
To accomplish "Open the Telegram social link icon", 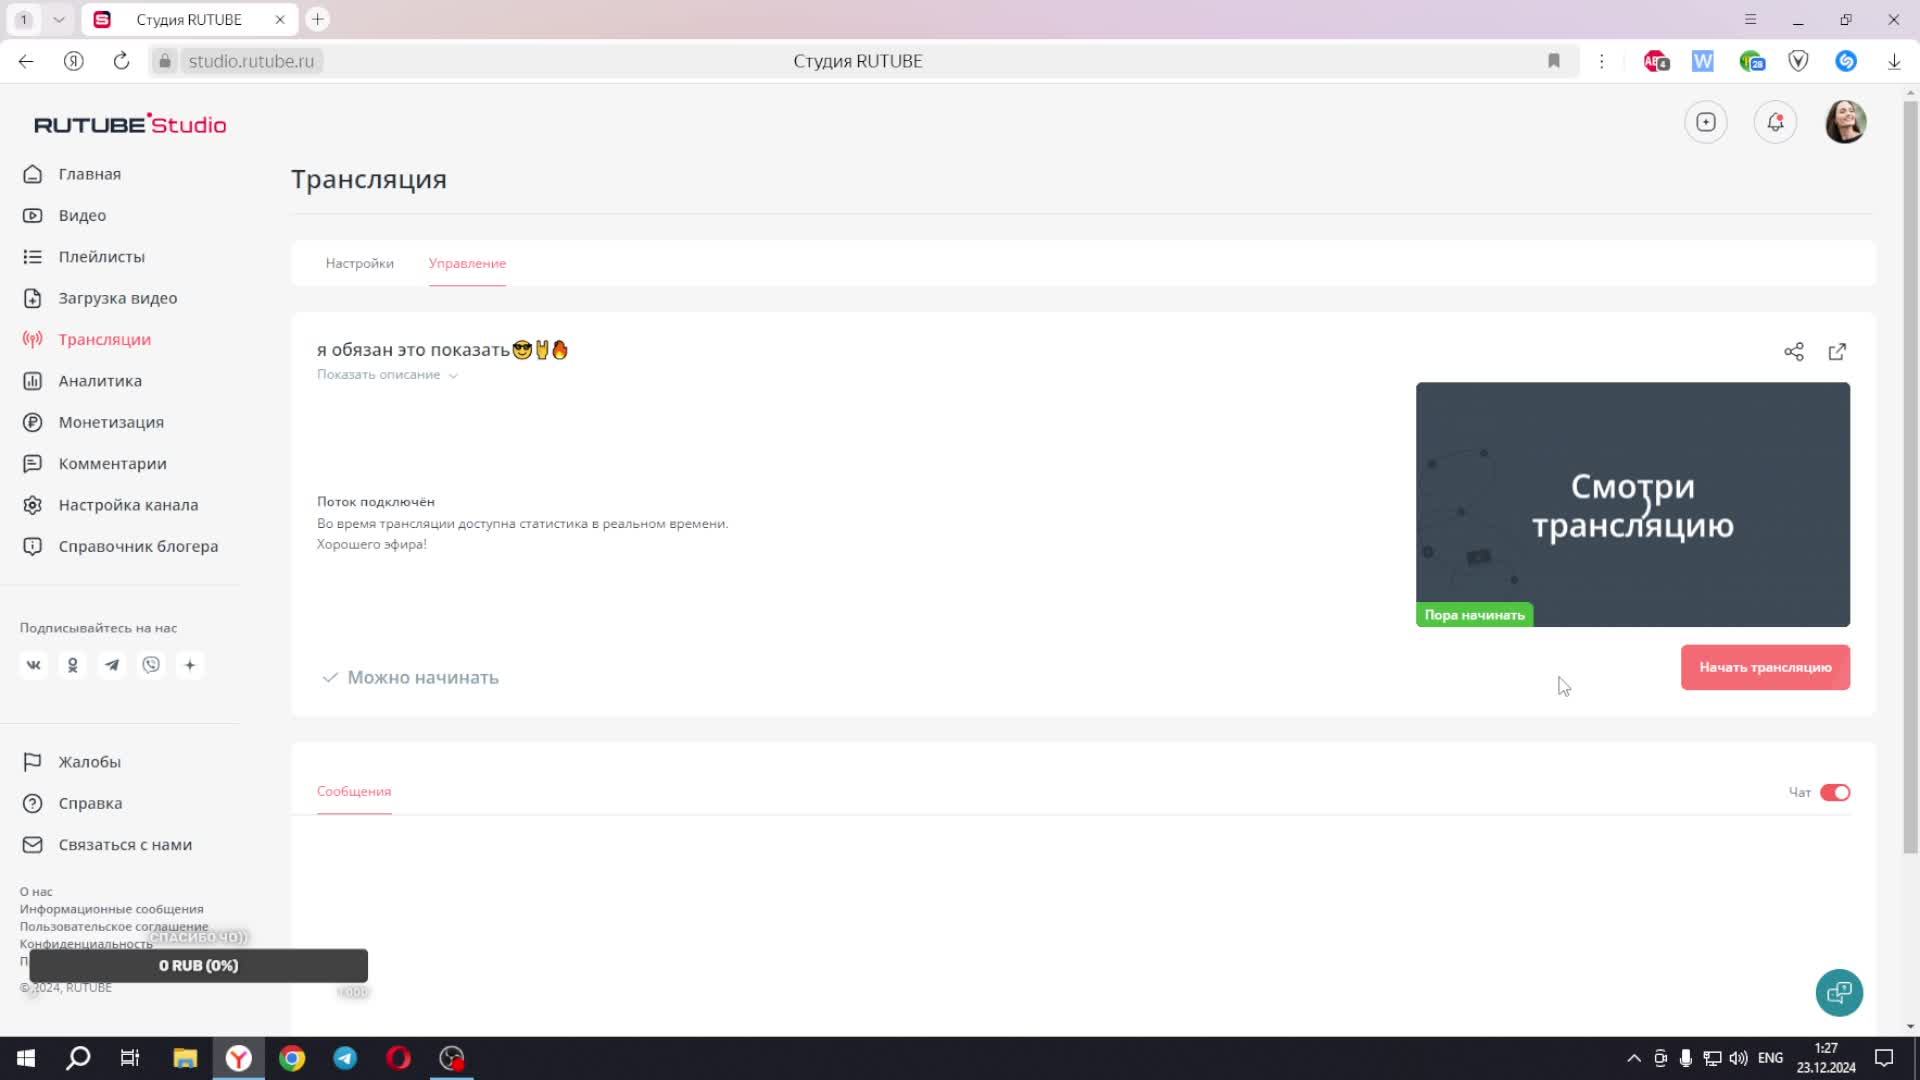I will [112, 665].
